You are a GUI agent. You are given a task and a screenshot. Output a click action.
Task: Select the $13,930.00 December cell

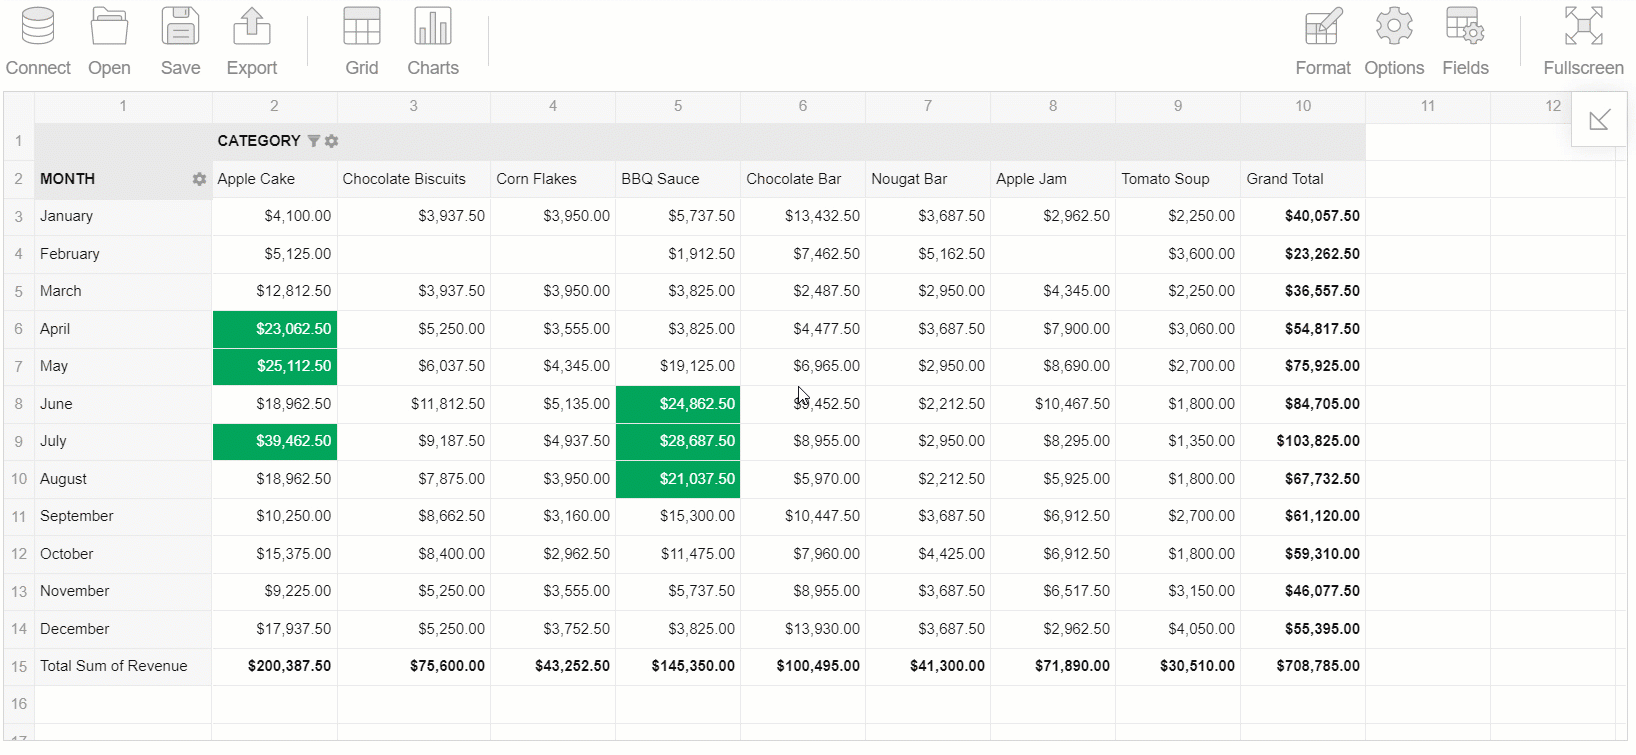tap(803, 629)
